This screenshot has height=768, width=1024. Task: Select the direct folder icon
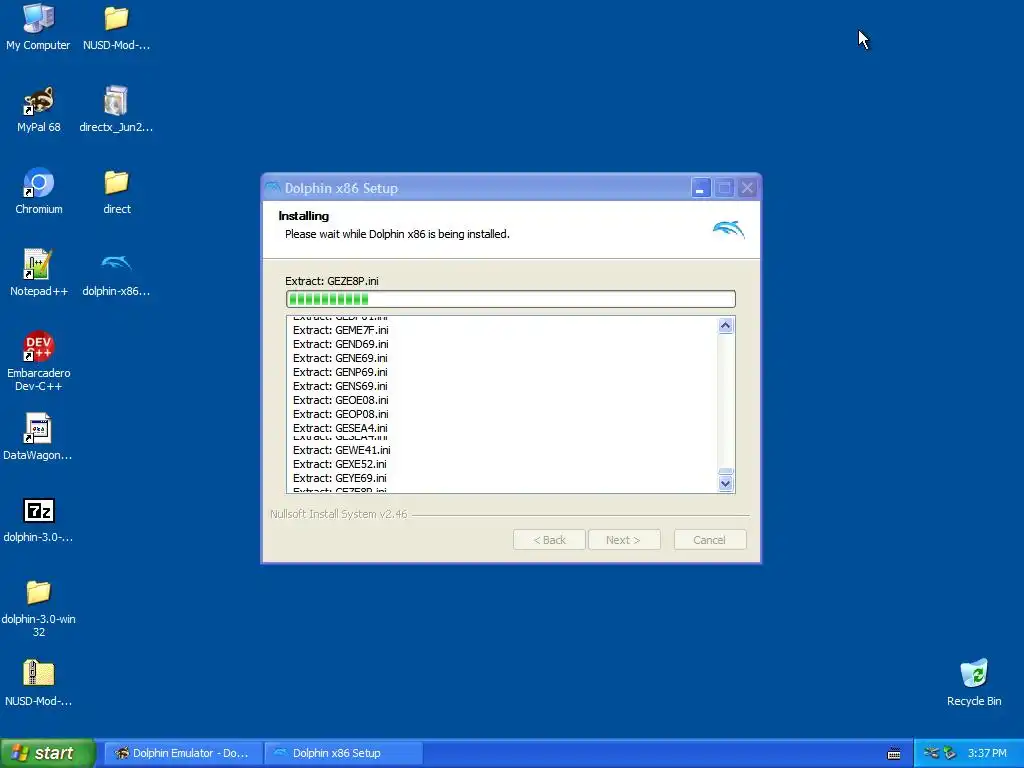click(116, 183)
